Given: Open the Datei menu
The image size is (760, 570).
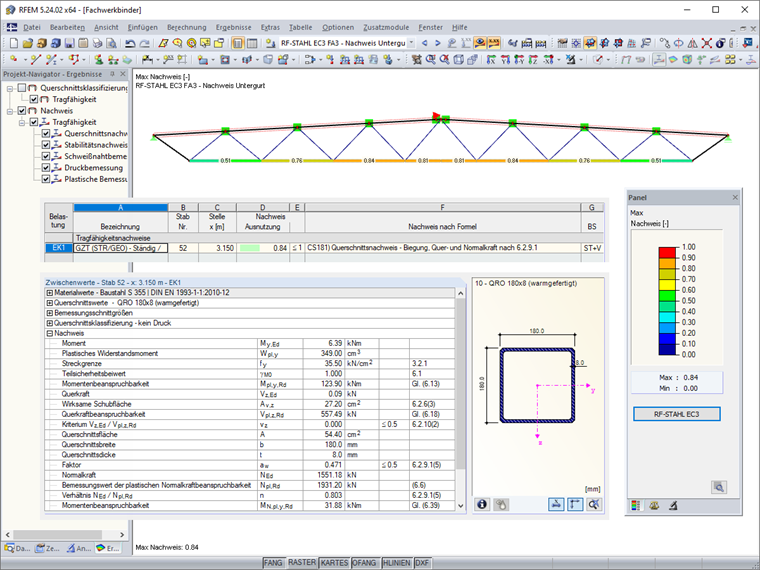Looking at the screenshot, I should [32, 28].
